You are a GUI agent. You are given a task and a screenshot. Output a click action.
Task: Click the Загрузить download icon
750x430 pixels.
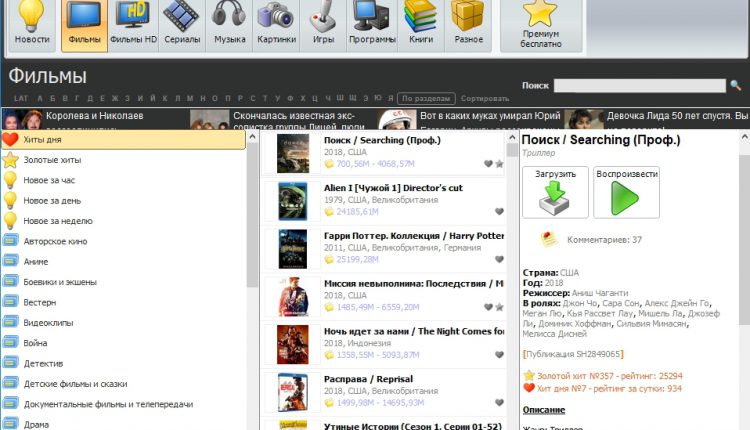tap(555, 192)
